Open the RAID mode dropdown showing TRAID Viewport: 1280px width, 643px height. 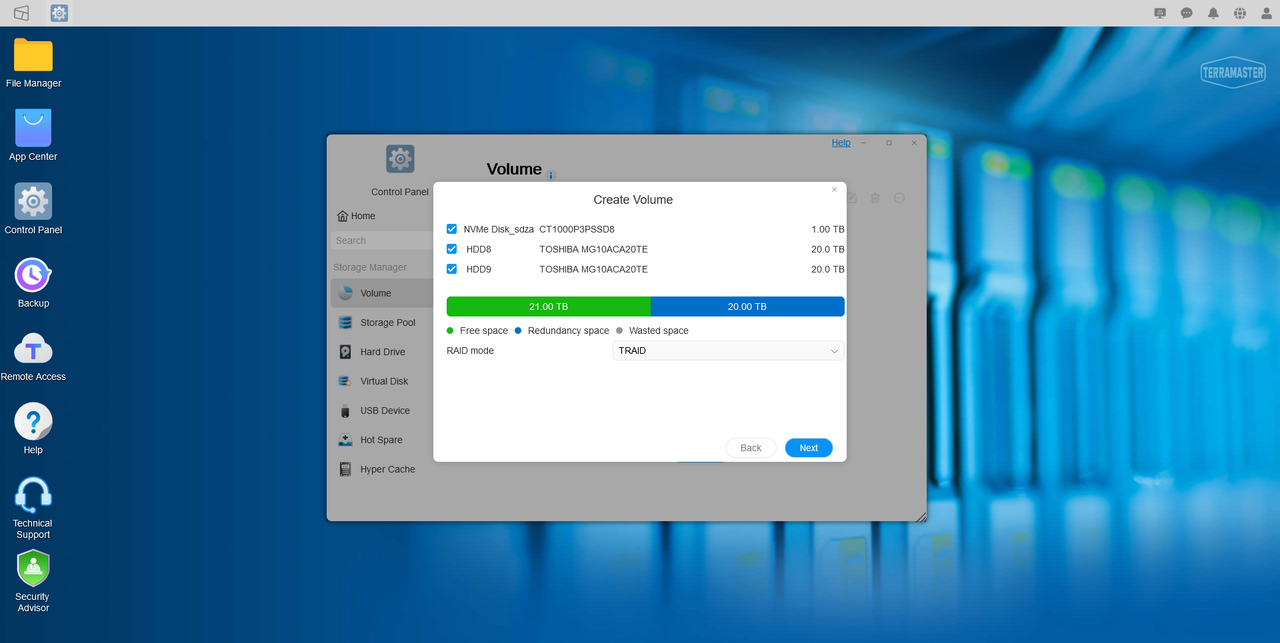click(x=728, y=351)
